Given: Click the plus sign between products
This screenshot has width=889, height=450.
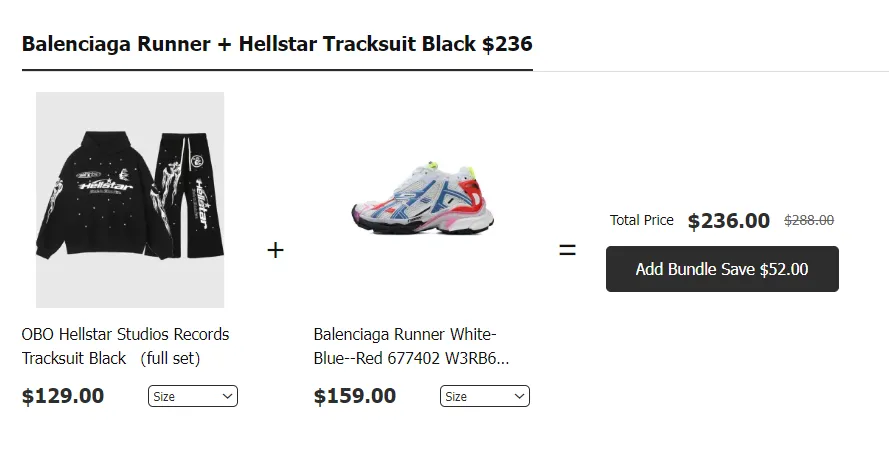Looking at the screenshot, I should [x=276, y=250].
